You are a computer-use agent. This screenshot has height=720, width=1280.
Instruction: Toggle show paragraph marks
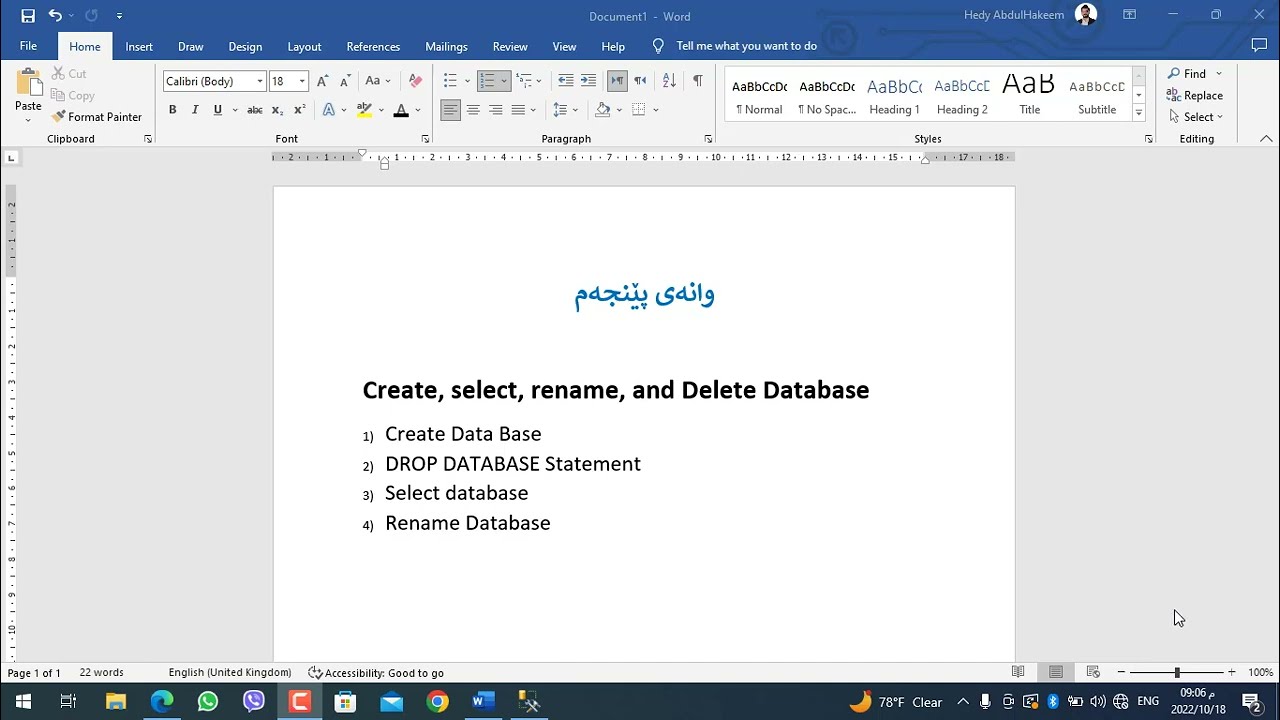[698, 81]
